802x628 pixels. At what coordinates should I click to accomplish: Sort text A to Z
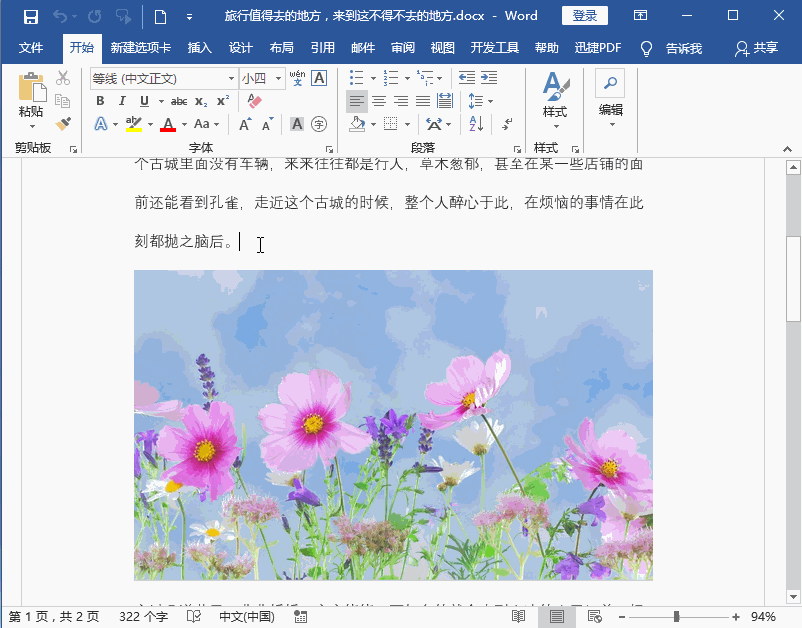(476, 124)
